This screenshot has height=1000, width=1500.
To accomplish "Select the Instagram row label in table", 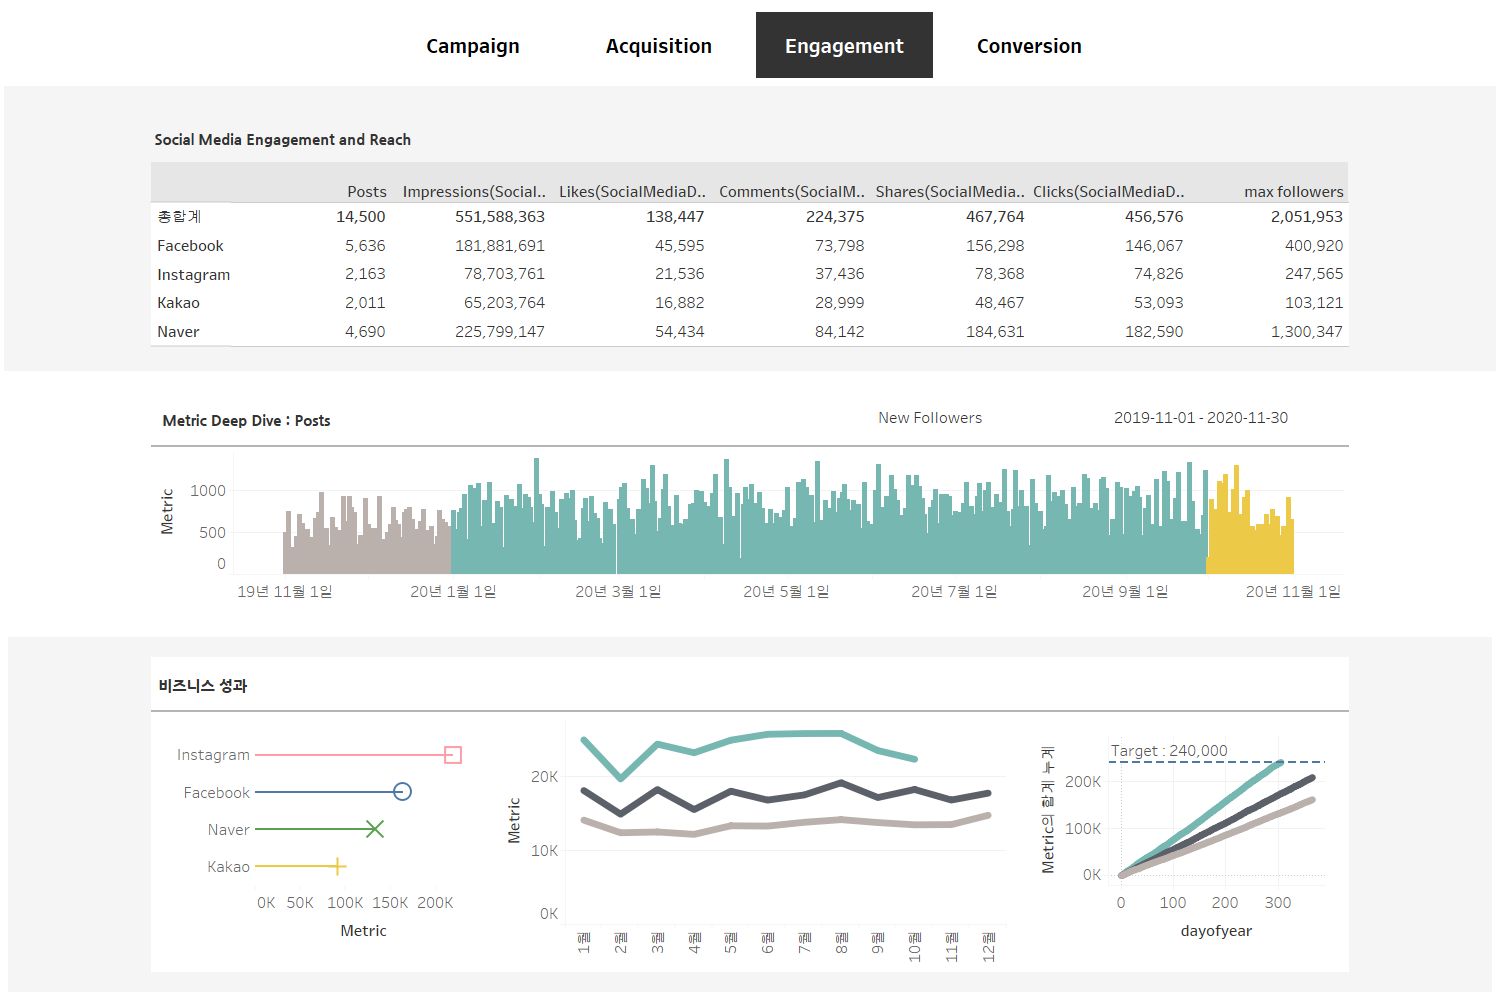I will [x=193, y=275].
